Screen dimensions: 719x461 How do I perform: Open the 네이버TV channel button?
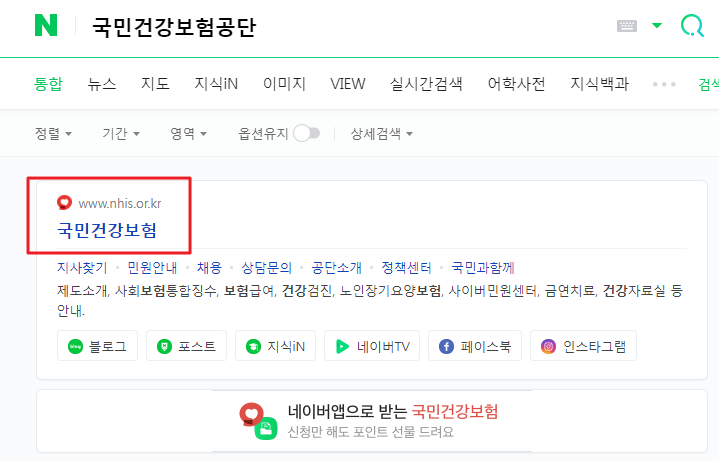coord(372,345)
